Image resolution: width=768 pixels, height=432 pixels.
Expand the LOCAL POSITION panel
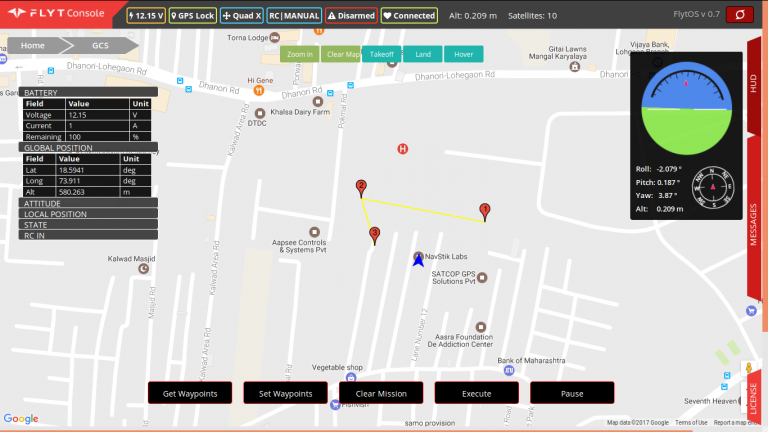coord(88,214)
